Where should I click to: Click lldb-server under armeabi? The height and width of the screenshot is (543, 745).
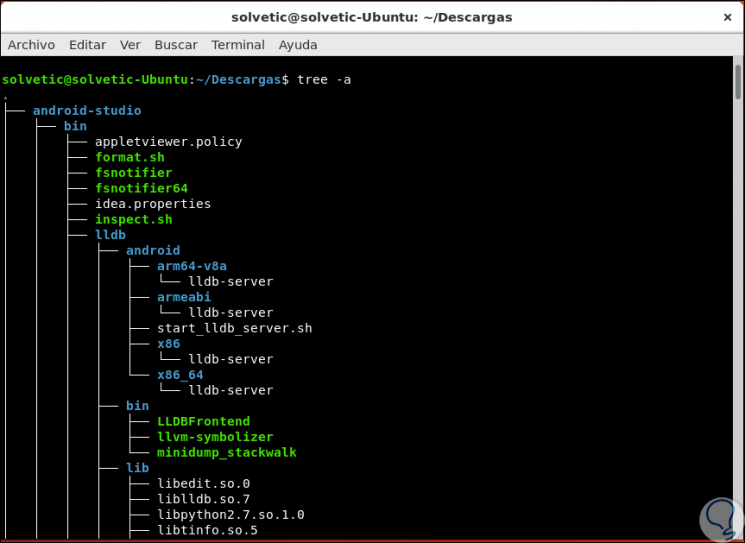coord(231,313)
